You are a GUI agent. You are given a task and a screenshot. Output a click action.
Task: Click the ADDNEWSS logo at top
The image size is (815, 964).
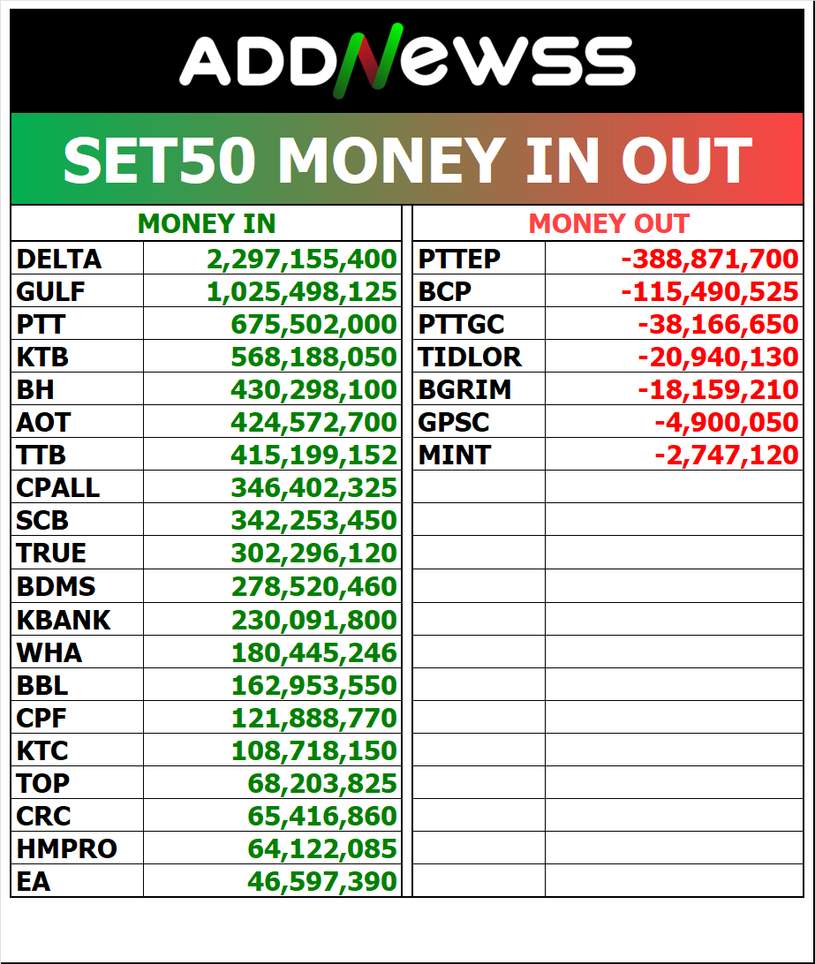pyautogui.click(x=407, y=60)
